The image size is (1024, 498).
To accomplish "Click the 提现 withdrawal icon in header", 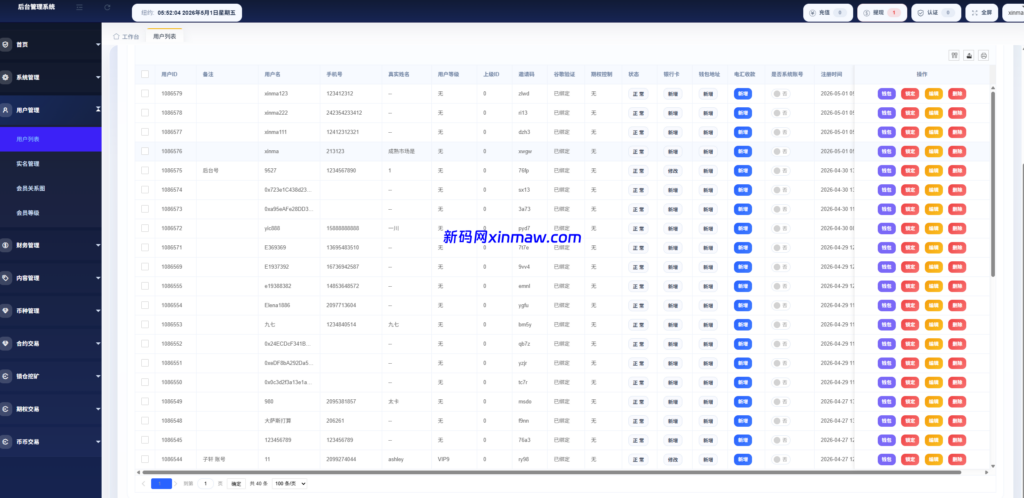I will click(x=866, y=12).
